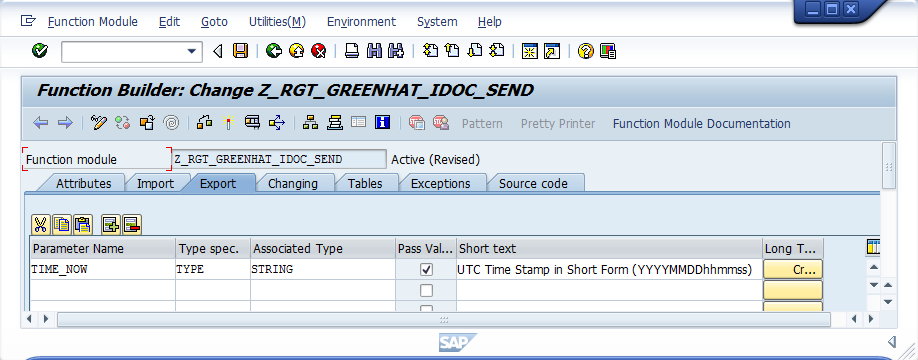This screenshot has width=918, height=360.
Task: Click the Copy icon above the table
Action: point(62,224)
